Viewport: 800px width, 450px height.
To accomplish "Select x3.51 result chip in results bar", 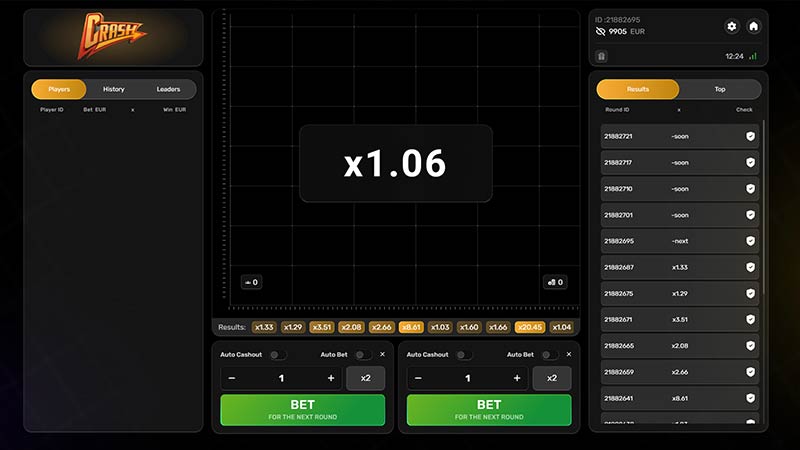I will [322, 327].
